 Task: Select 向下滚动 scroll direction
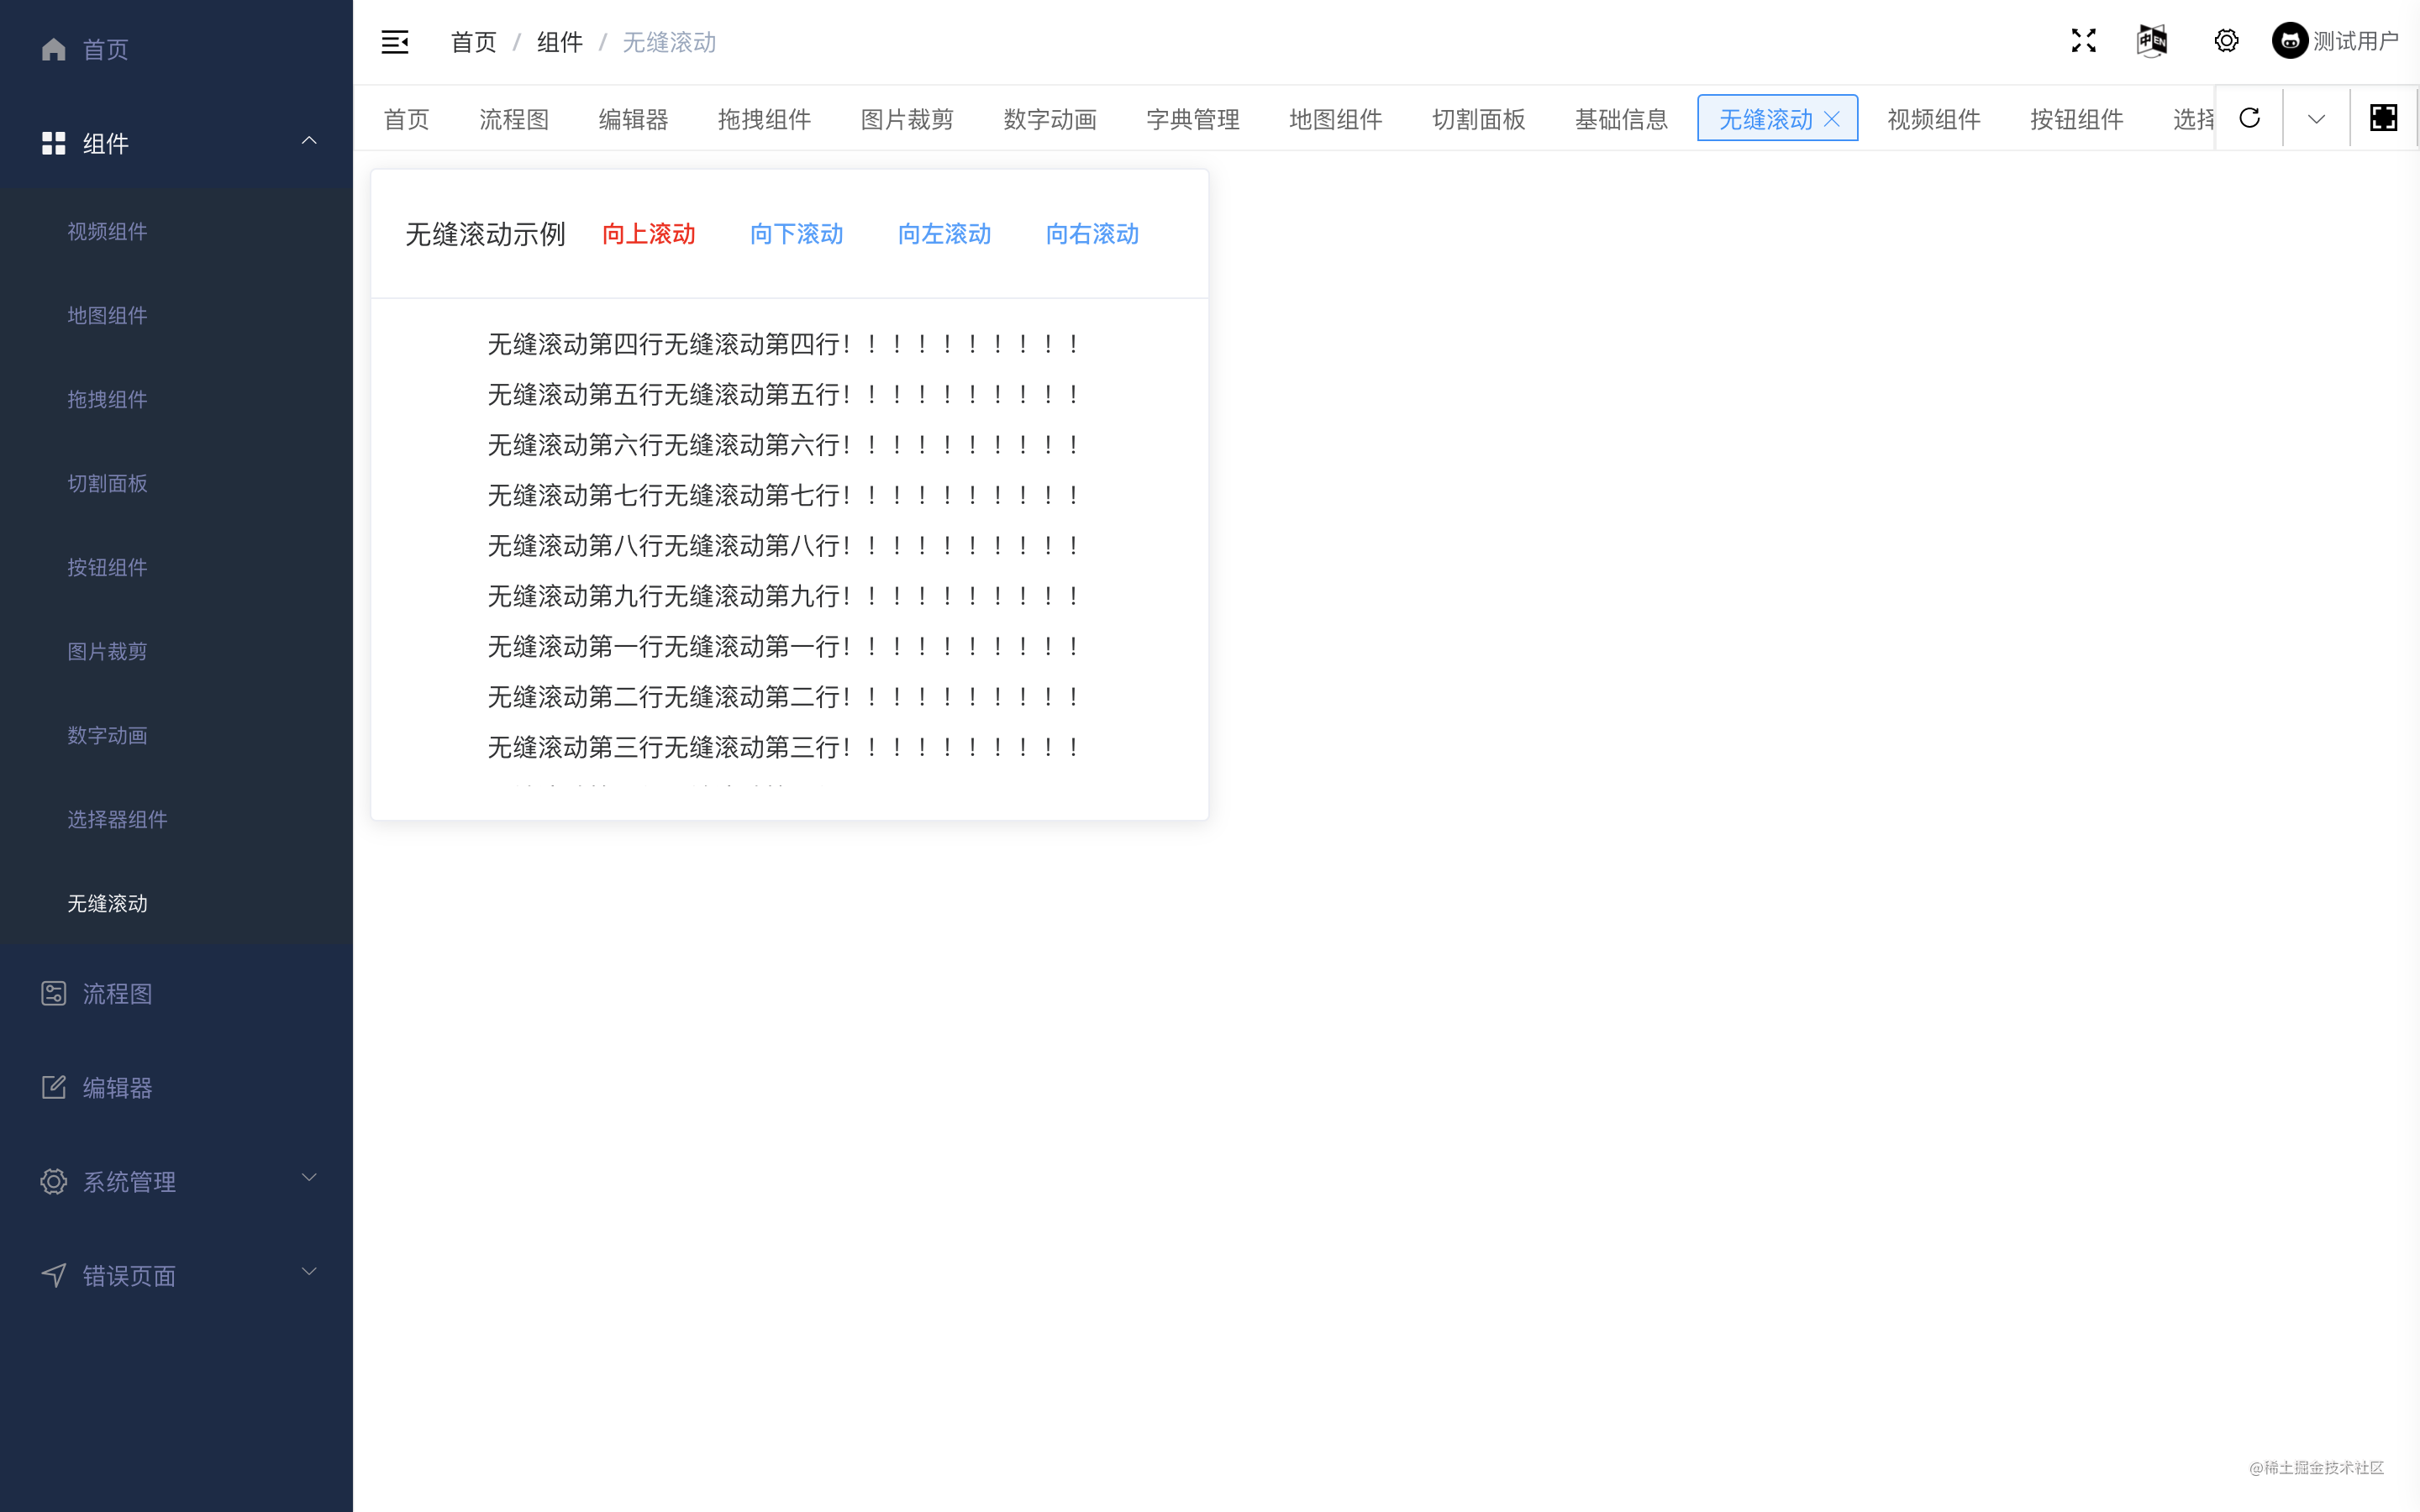tap(796, 234)
